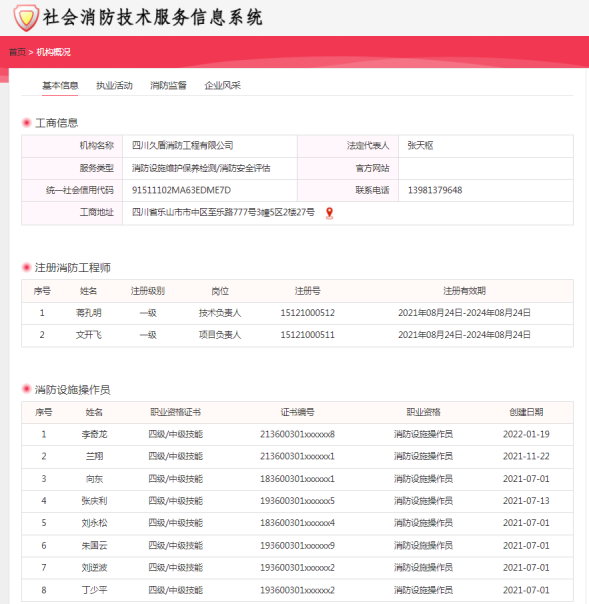Select certificate number 193600301xxxxxx9
The width and height of the screenshot is (589, 604).
(297, 545)
